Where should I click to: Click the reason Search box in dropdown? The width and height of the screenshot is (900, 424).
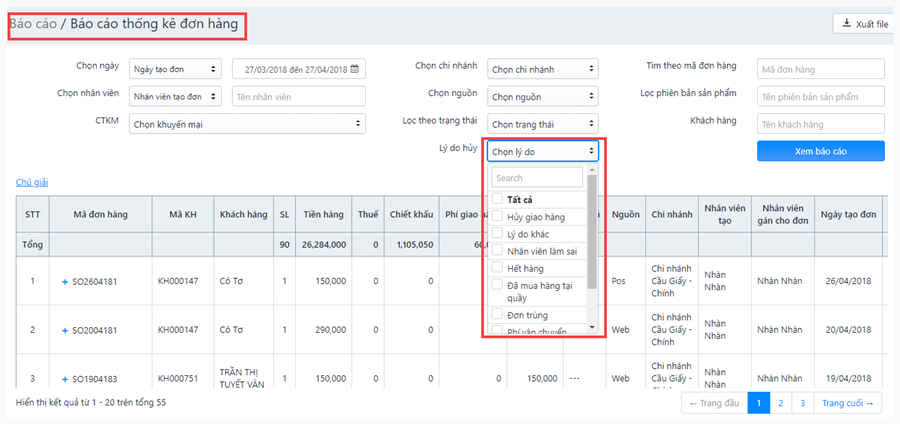pyautogui.click(x=537, y=177)
